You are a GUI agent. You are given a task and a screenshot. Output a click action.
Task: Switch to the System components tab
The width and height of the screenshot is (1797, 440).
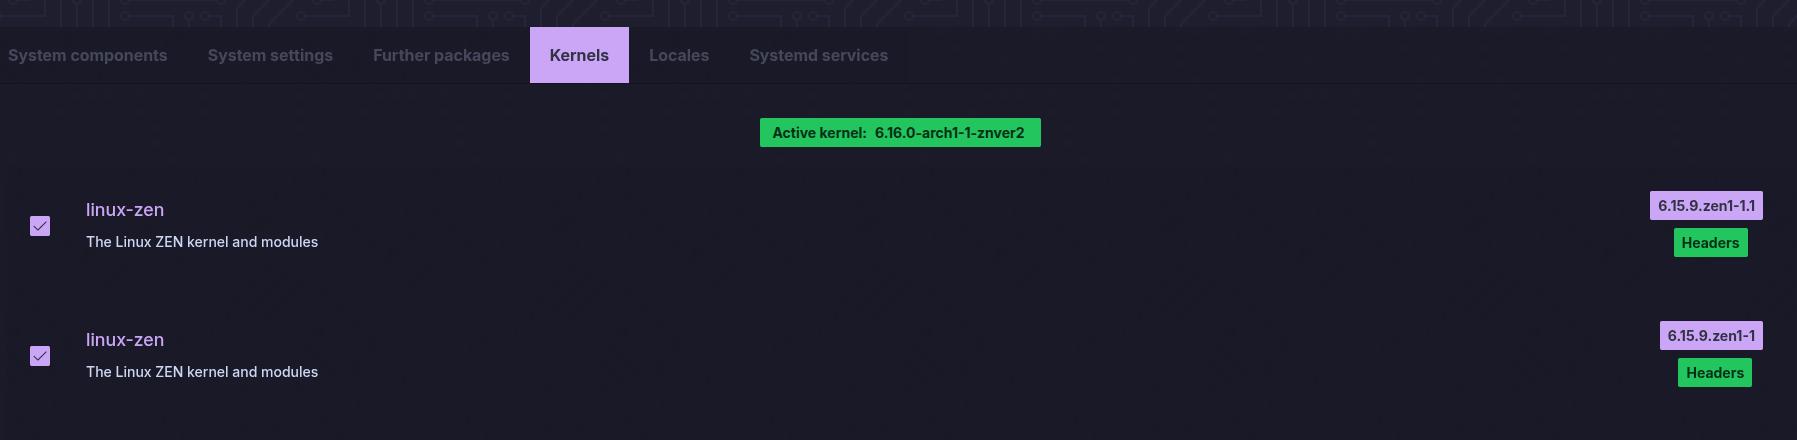click(x=88, y=56)
